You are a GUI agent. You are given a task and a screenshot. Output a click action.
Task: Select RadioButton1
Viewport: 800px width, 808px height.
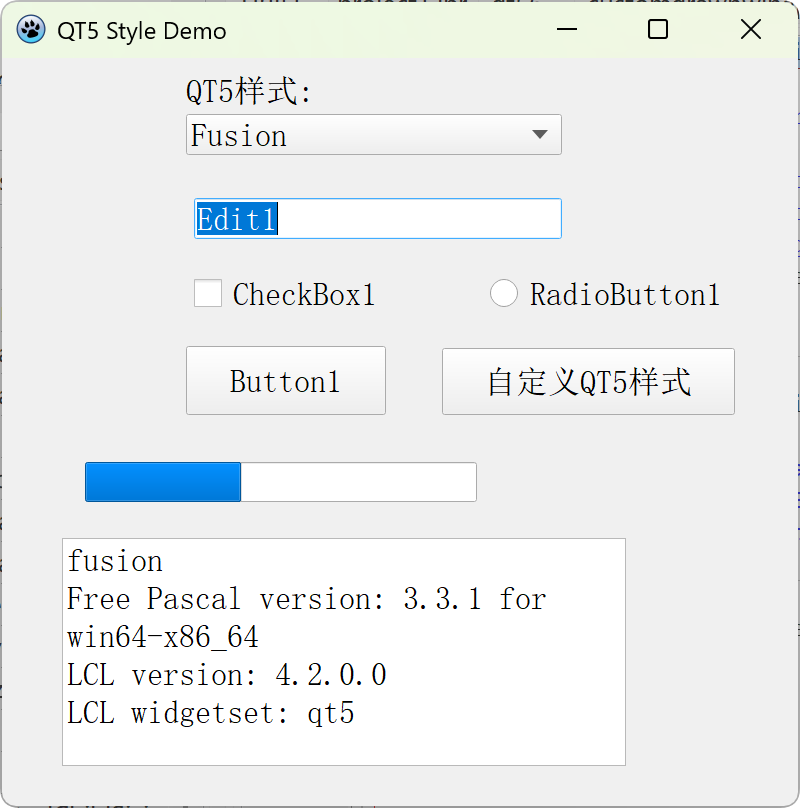[x=504, y=292]
